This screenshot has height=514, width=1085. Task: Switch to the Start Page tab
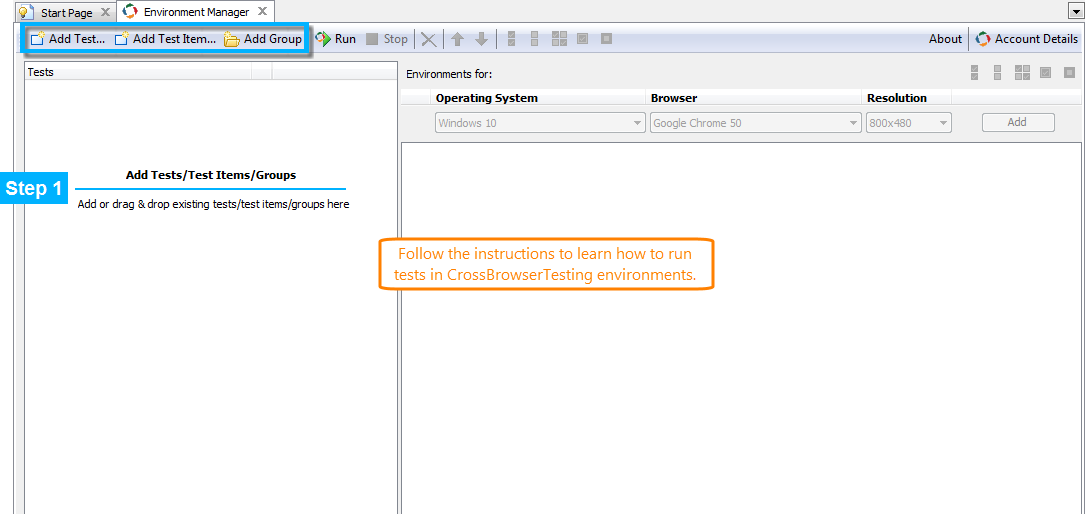pos(66,12)
